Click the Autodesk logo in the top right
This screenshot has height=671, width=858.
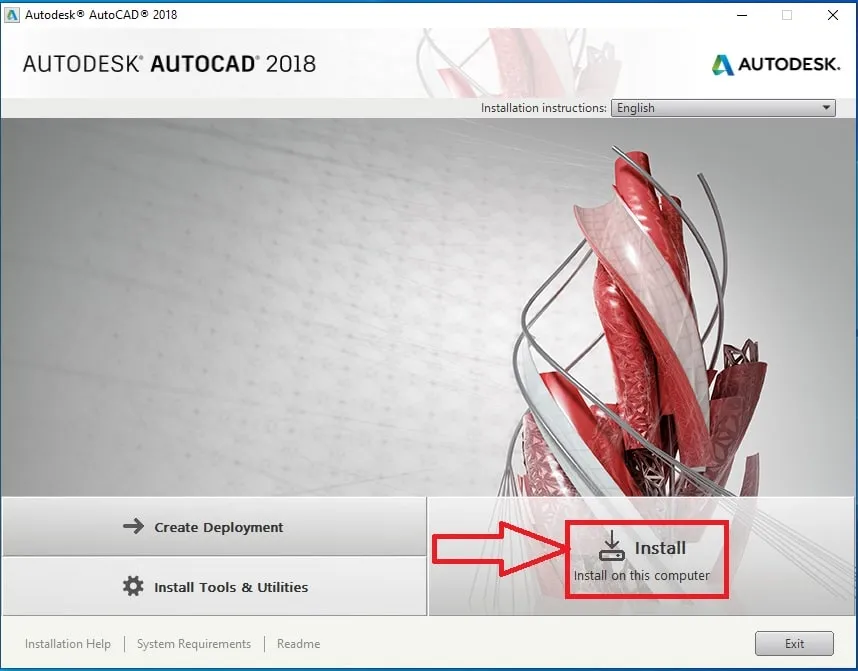(x=776, y=63)
